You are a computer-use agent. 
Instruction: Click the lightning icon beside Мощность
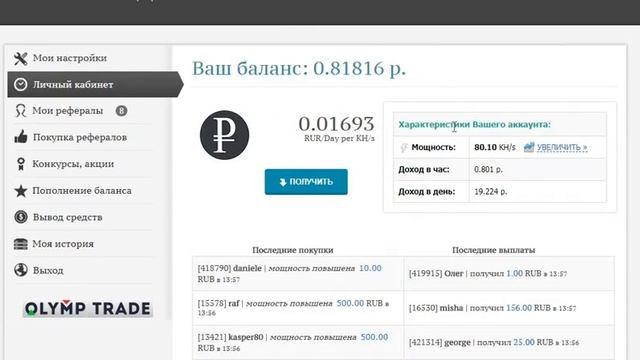coord(404,147)
